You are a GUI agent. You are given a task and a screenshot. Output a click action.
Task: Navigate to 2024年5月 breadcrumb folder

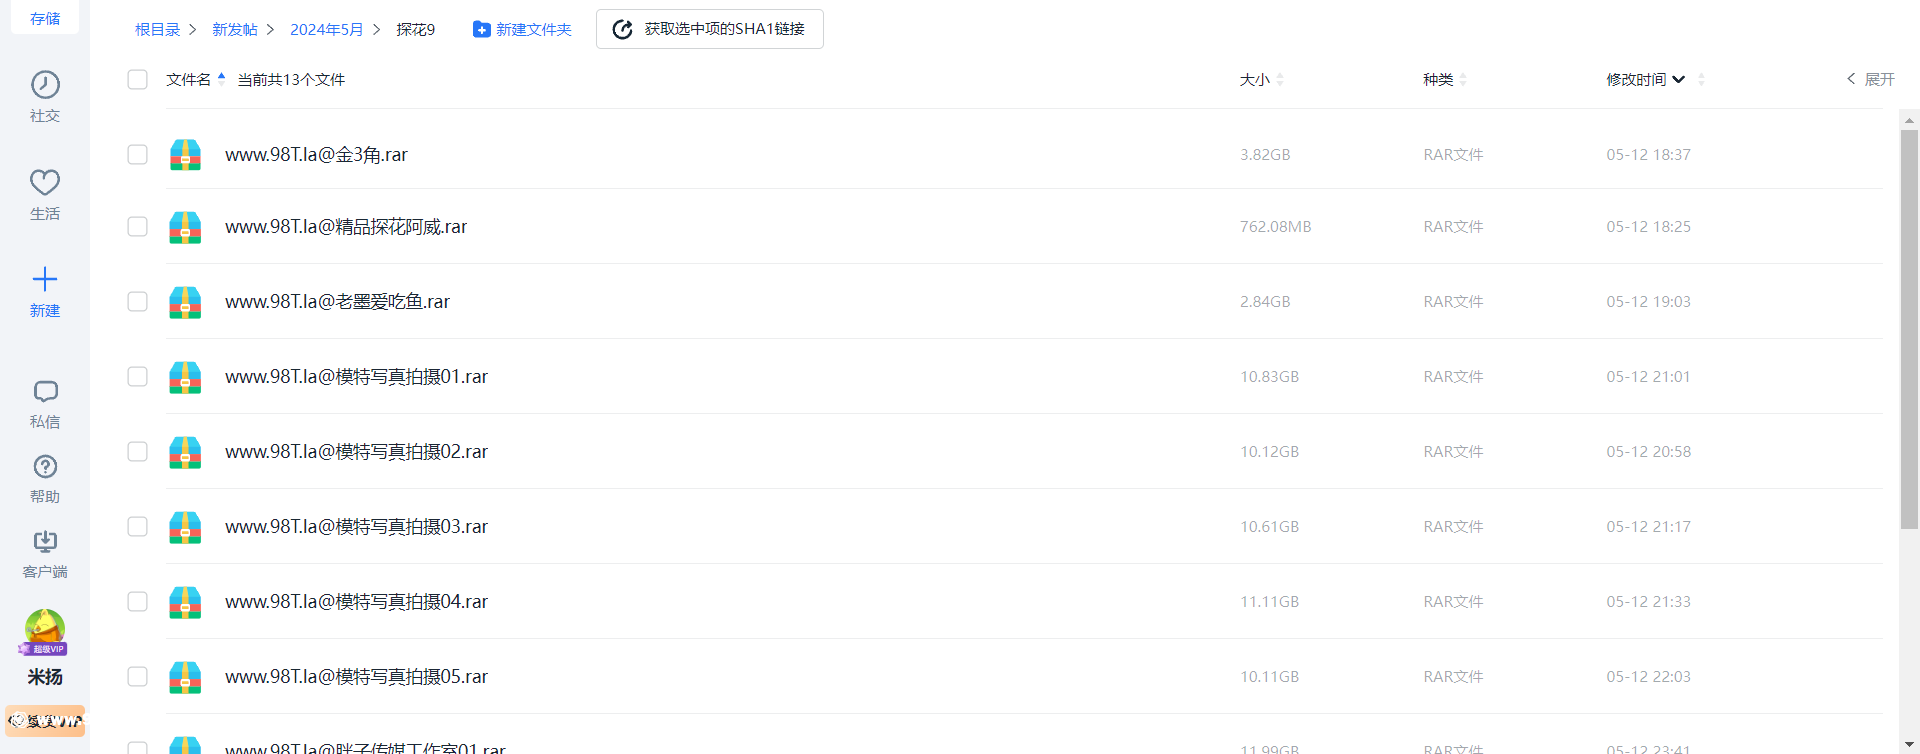click(x=326, y=30)
